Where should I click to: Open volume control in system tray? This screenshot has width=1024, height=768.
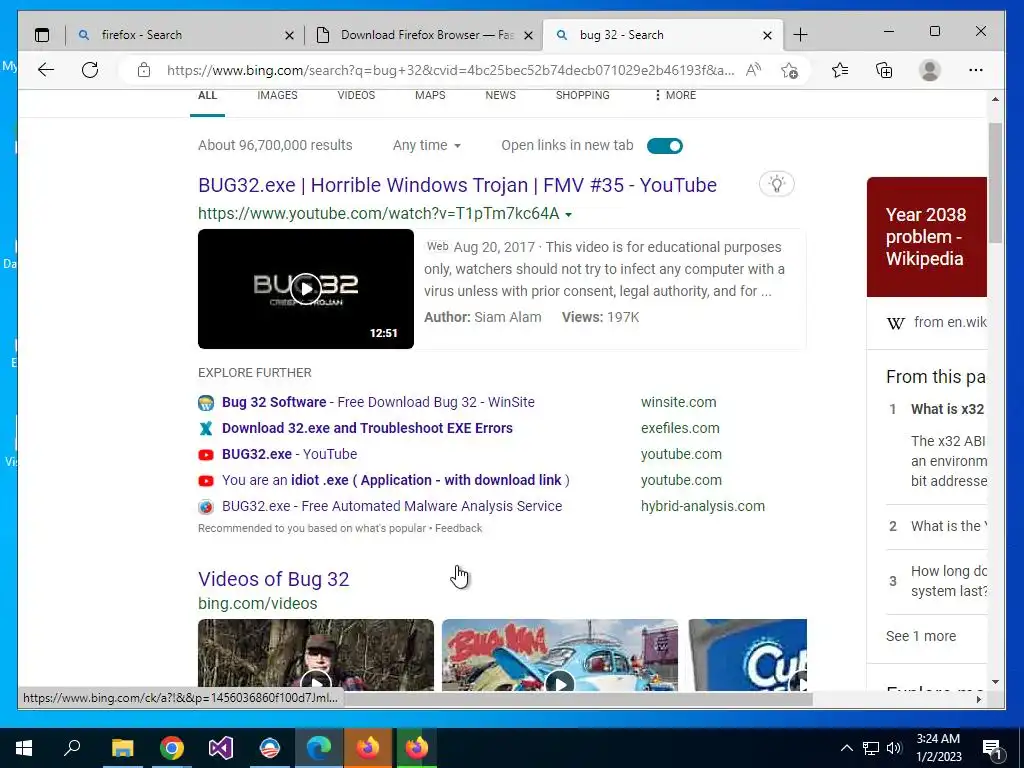(894, 748)
